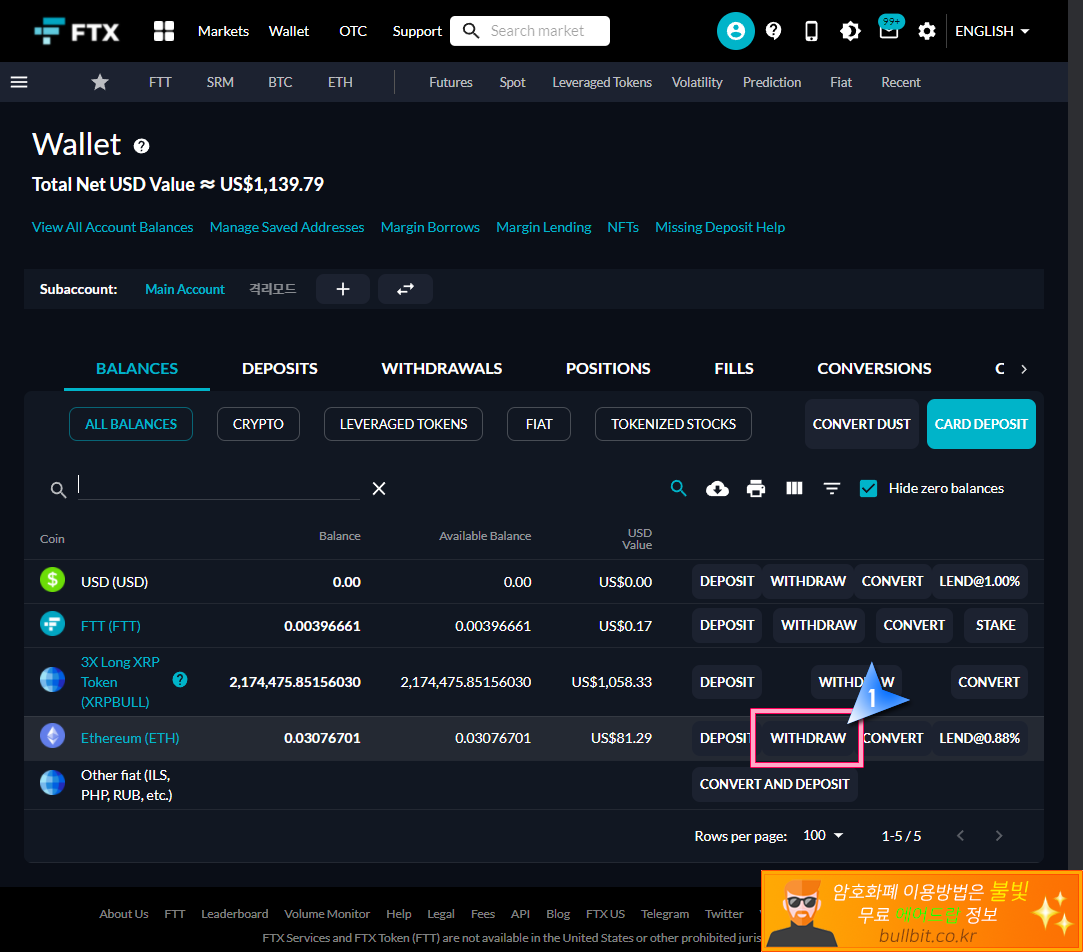The width and height of the screenshot is (1083, 952).
Task: Clear the balance search with X icon
Action: pyautogui.click(x=378, y=488)
